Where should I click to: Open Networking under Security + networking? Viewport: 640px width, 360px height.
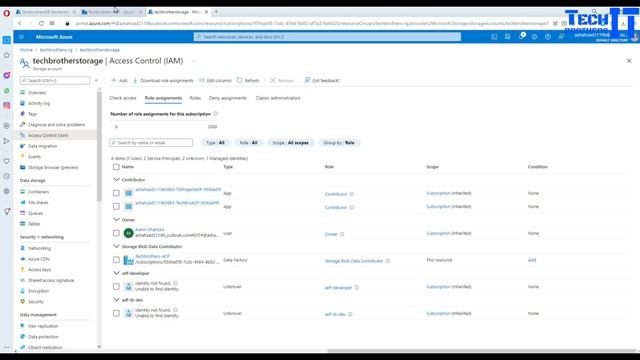[39, 248]
